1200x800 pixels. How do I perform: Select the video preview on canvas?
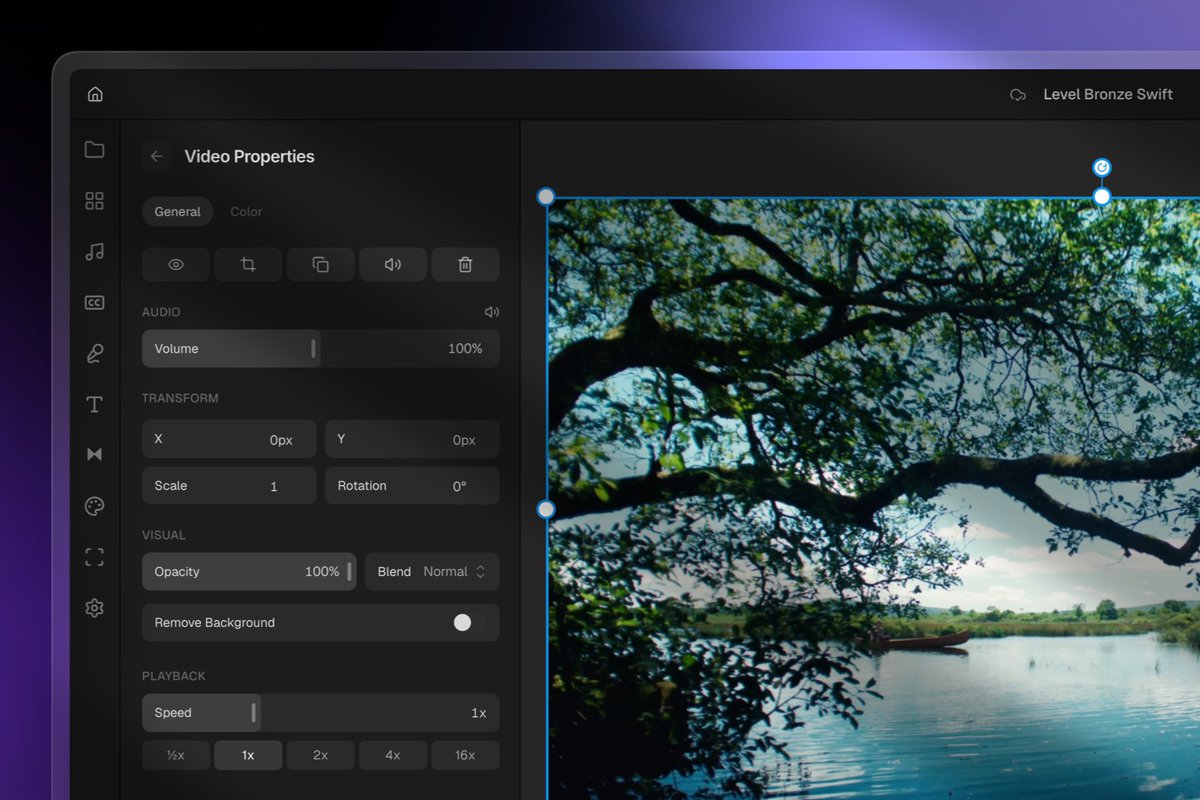[x=874, y=500]
